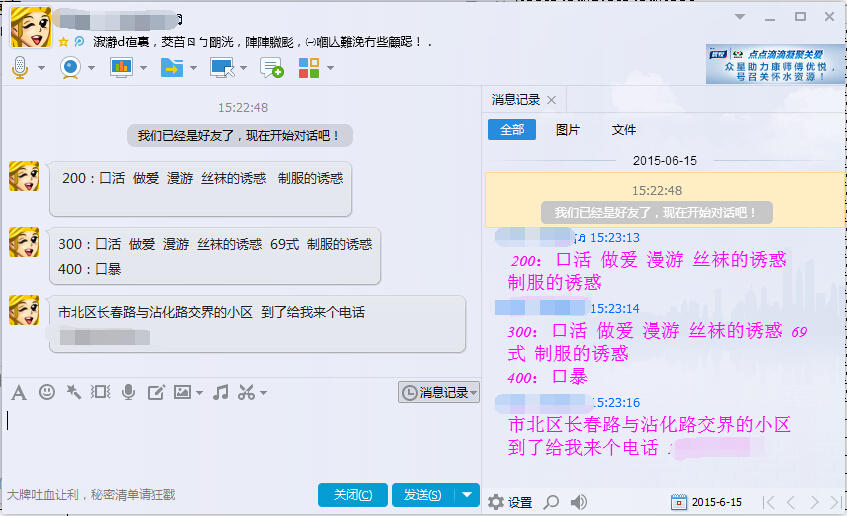Open the screenshot scissors dropdown arrow

pos(264,393)
